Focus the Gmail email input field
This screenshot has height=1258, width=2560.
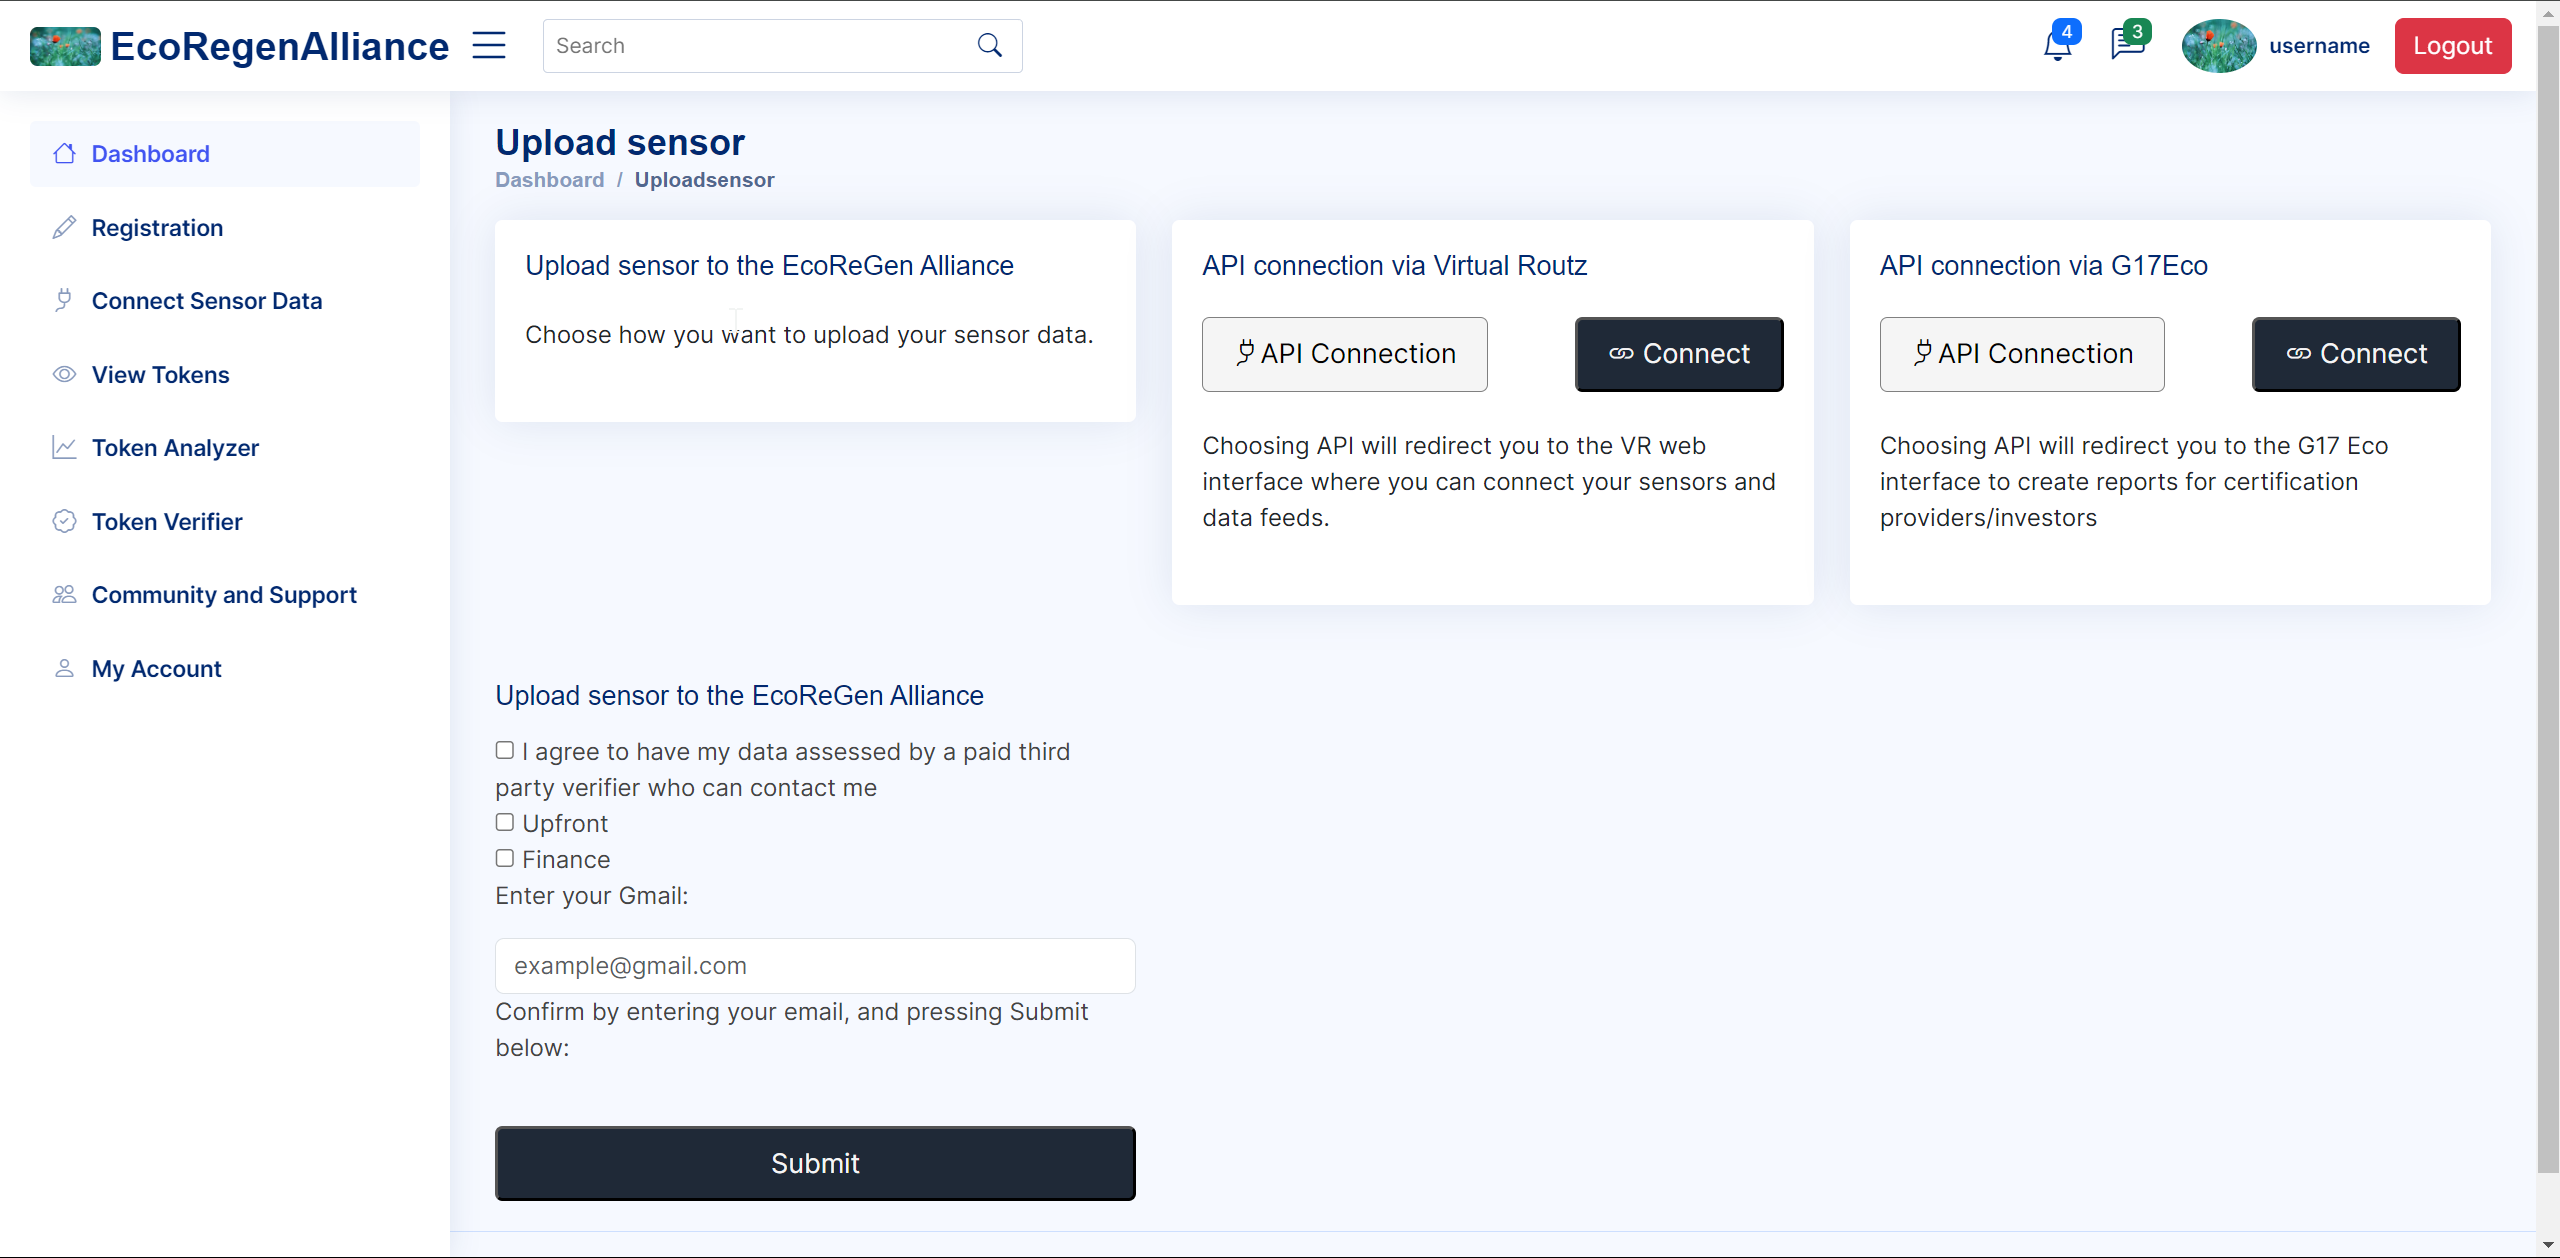point(814,966)
